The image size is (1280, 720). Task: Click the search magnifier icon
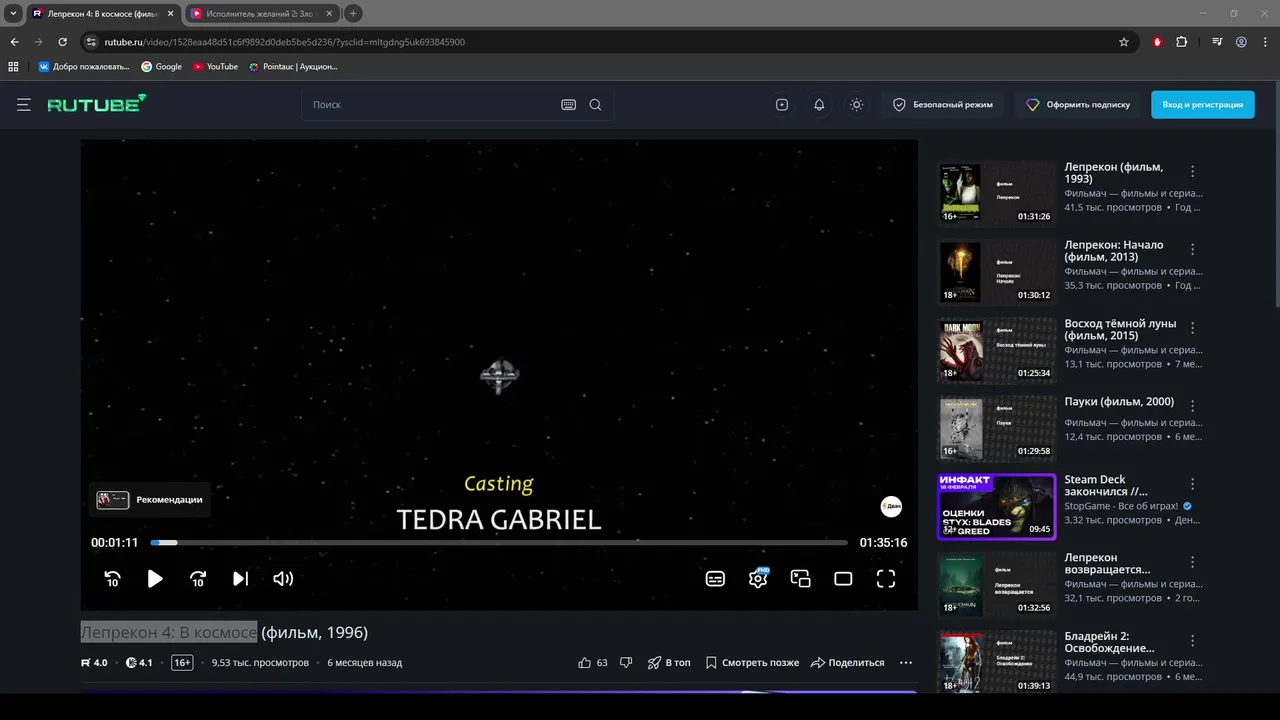tap(595, 104)
